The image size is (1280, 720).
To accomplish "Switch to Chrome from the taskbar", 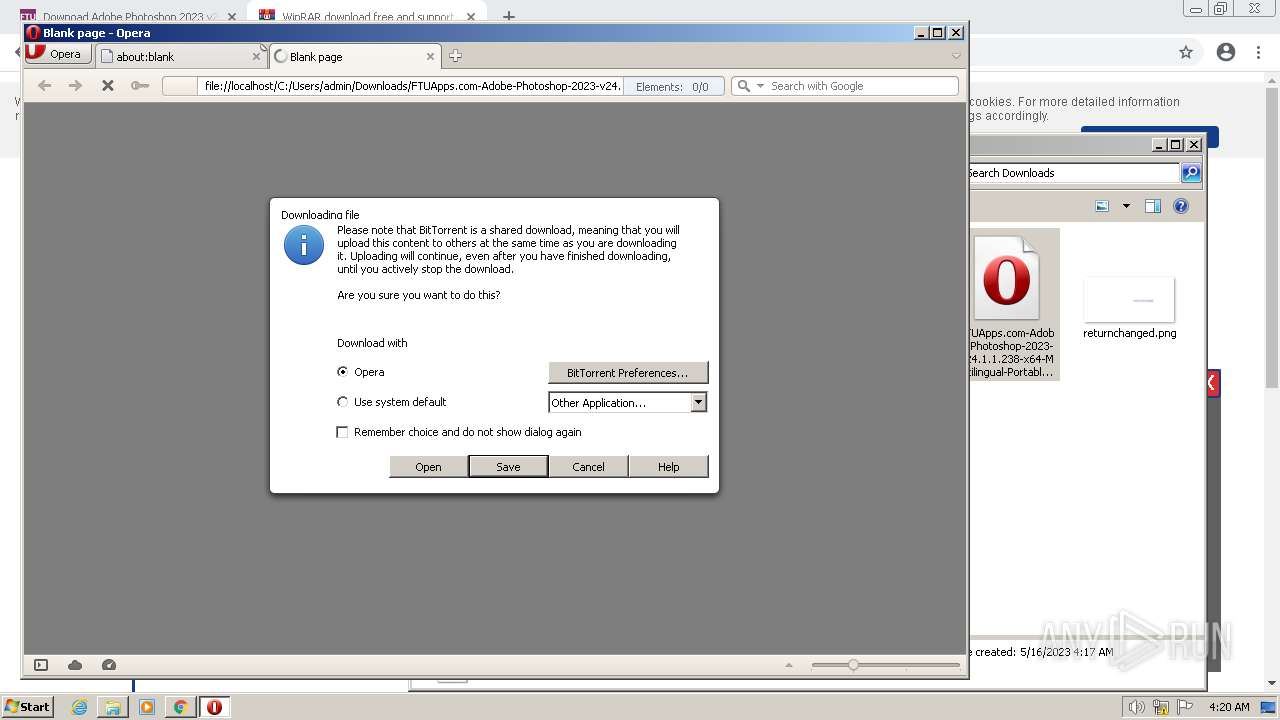I will coord(180,707).
